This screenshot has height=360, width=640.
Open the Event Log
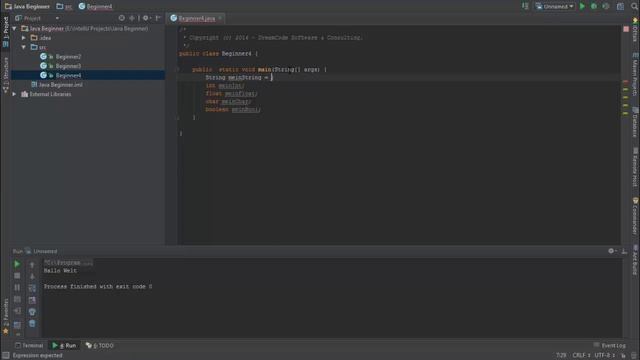point(609,345)
